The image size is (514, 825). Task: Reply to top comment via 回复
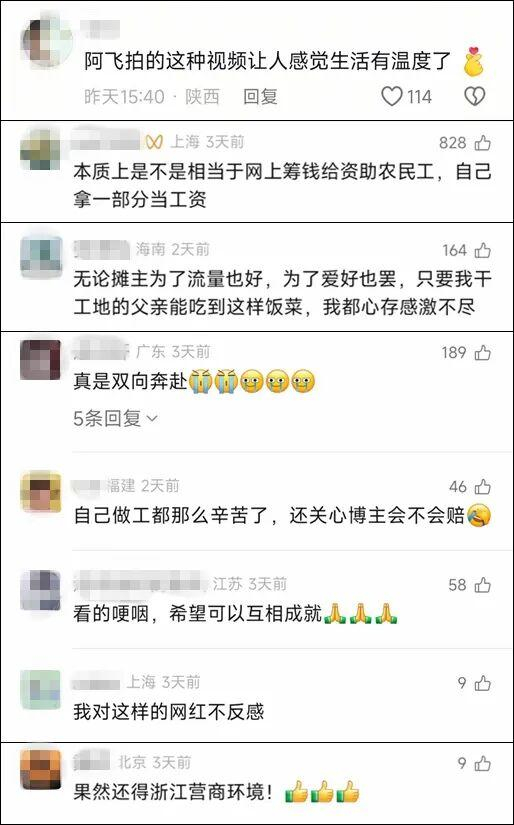pos(260,96)
